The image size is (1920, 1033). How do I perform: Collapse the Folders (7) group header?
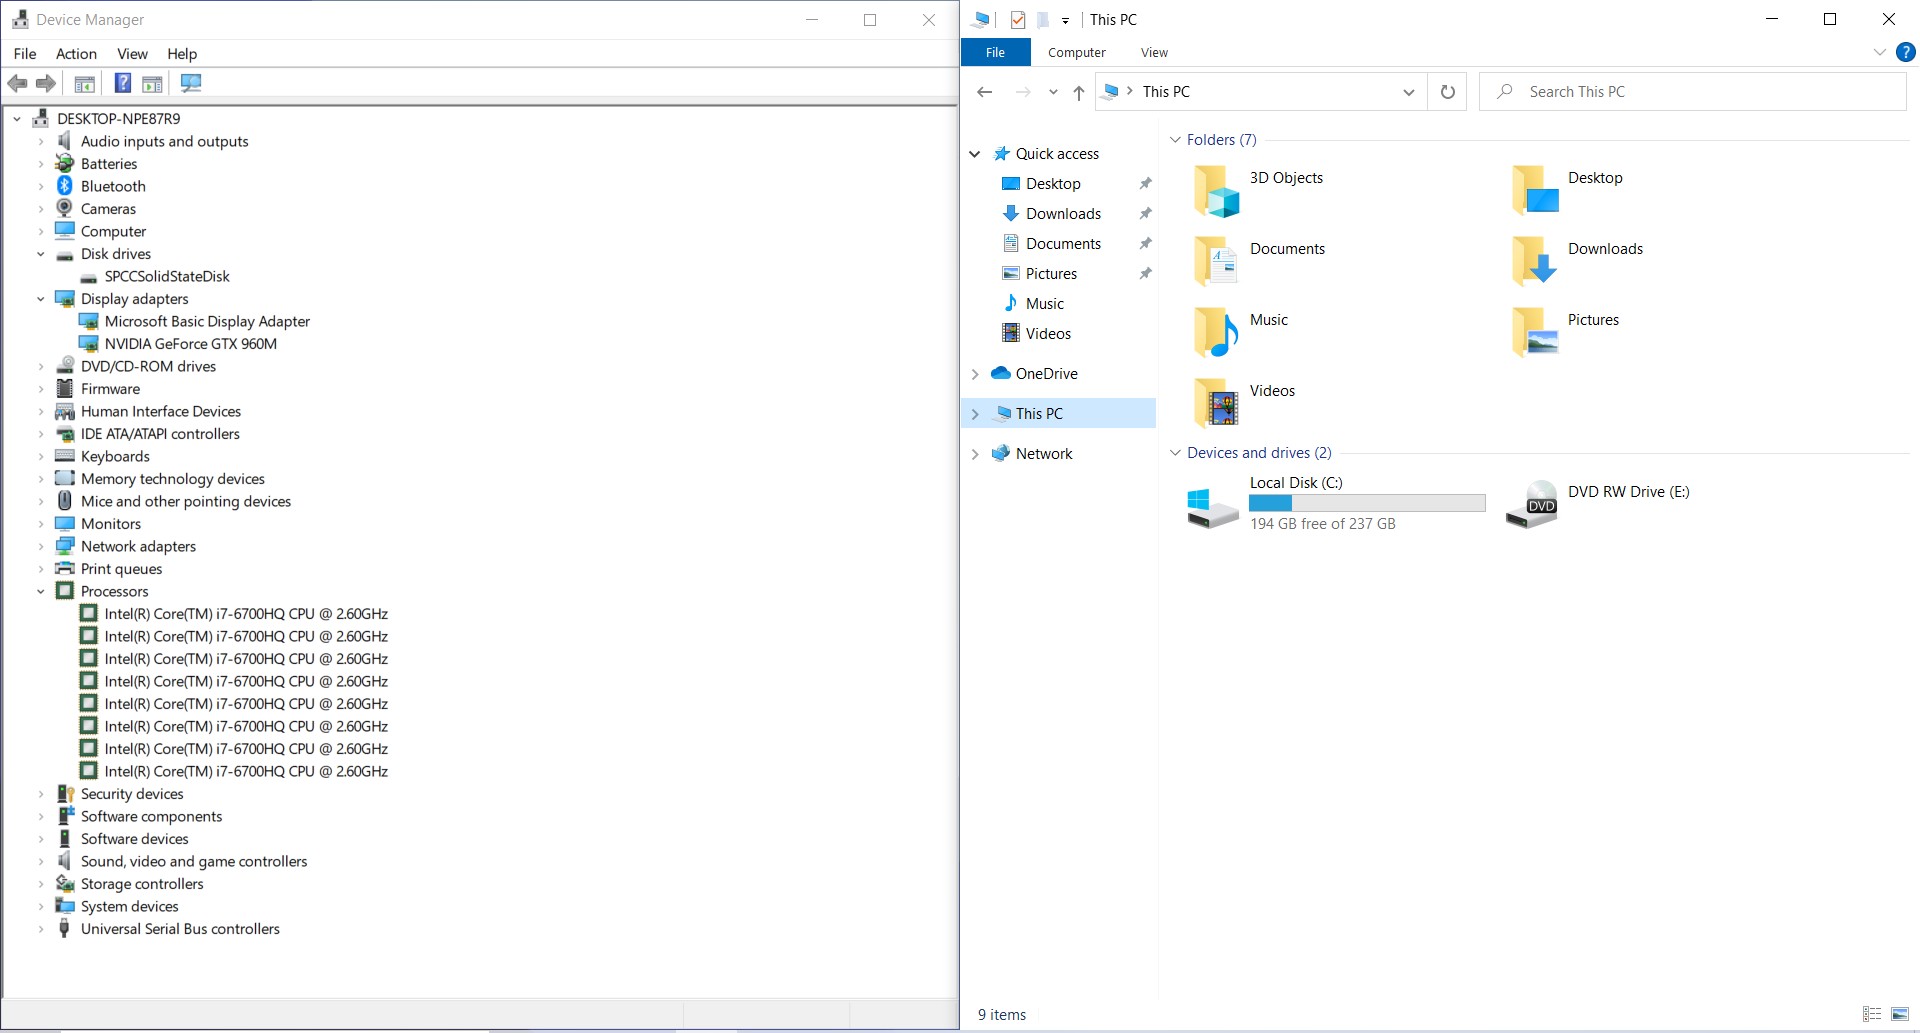coord(1176,140)
